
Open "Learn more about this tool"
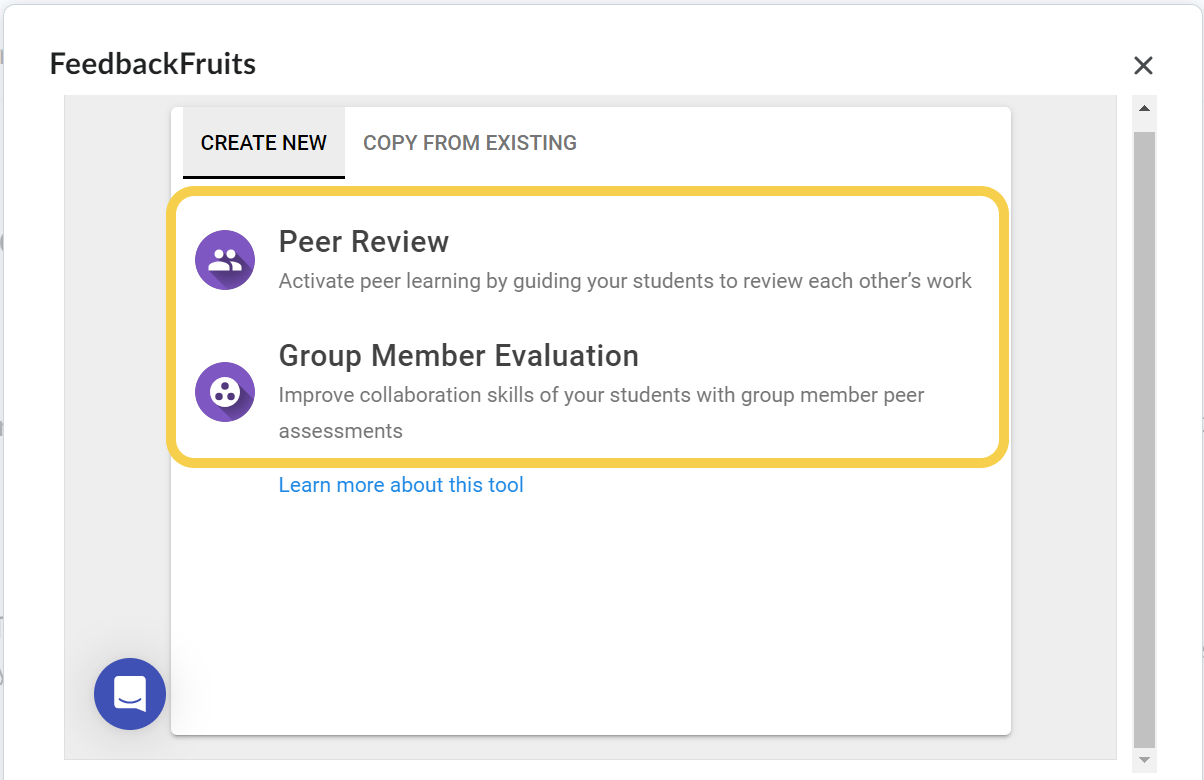click(x=401, y=484)
